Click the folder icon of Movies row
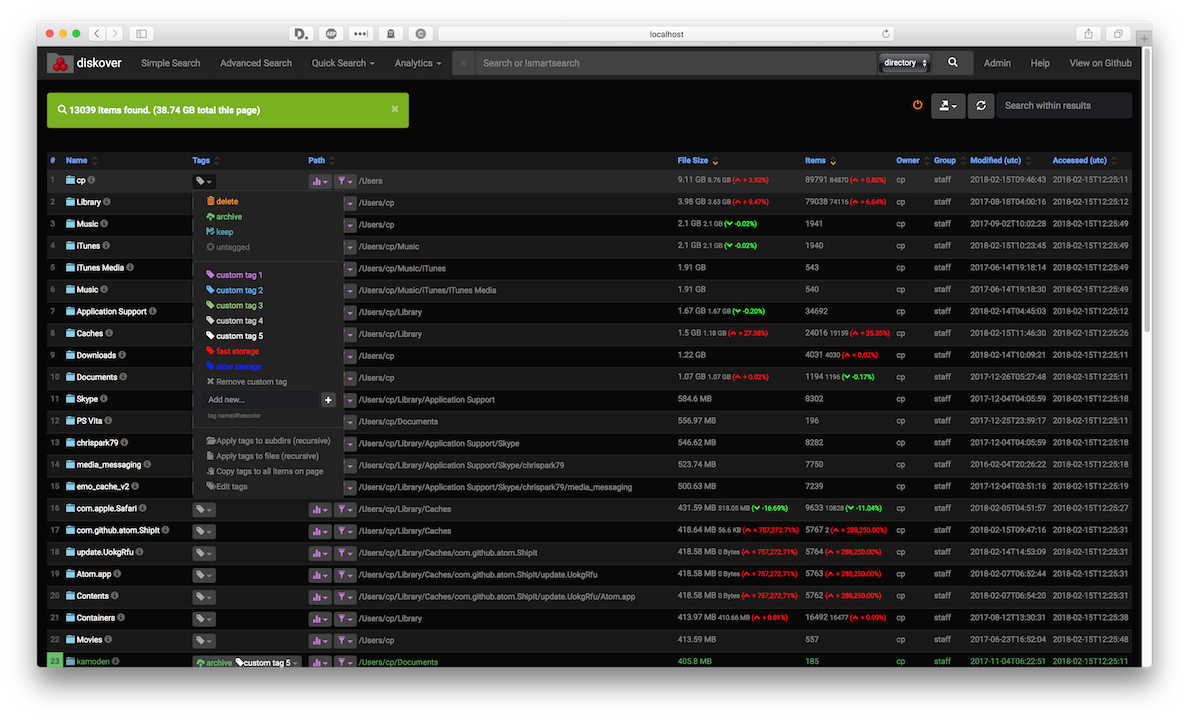This screenshot has width=1189, height=720. point(70,640)
